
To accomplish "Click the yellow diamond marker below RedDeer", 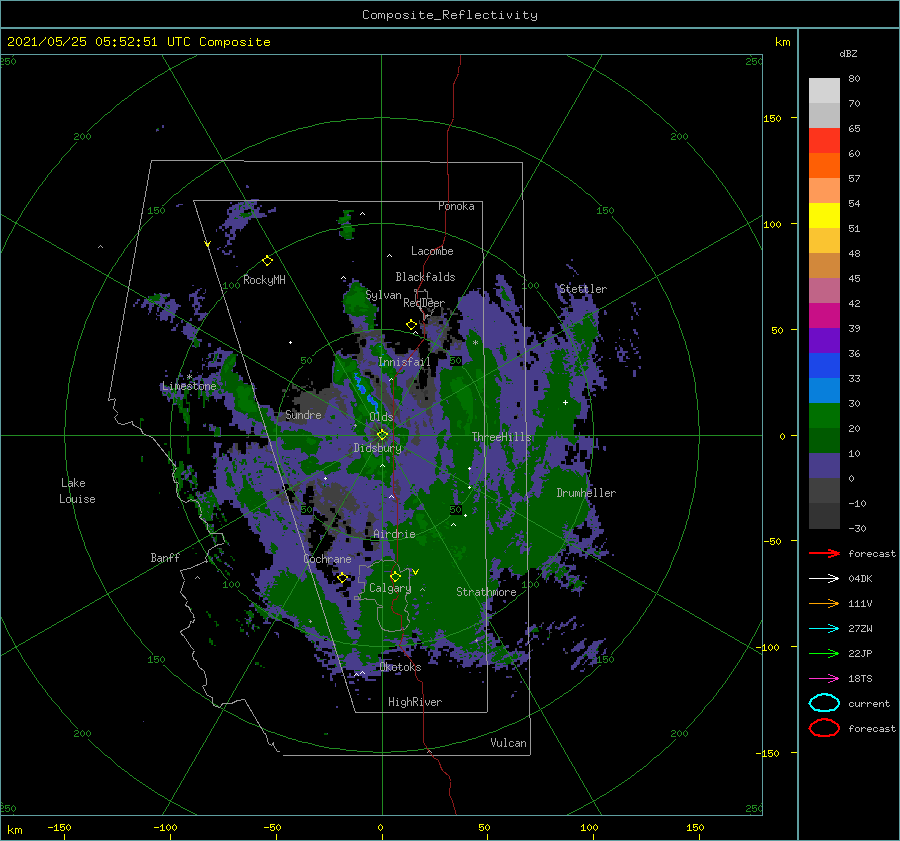I will [x=412, y=325].
